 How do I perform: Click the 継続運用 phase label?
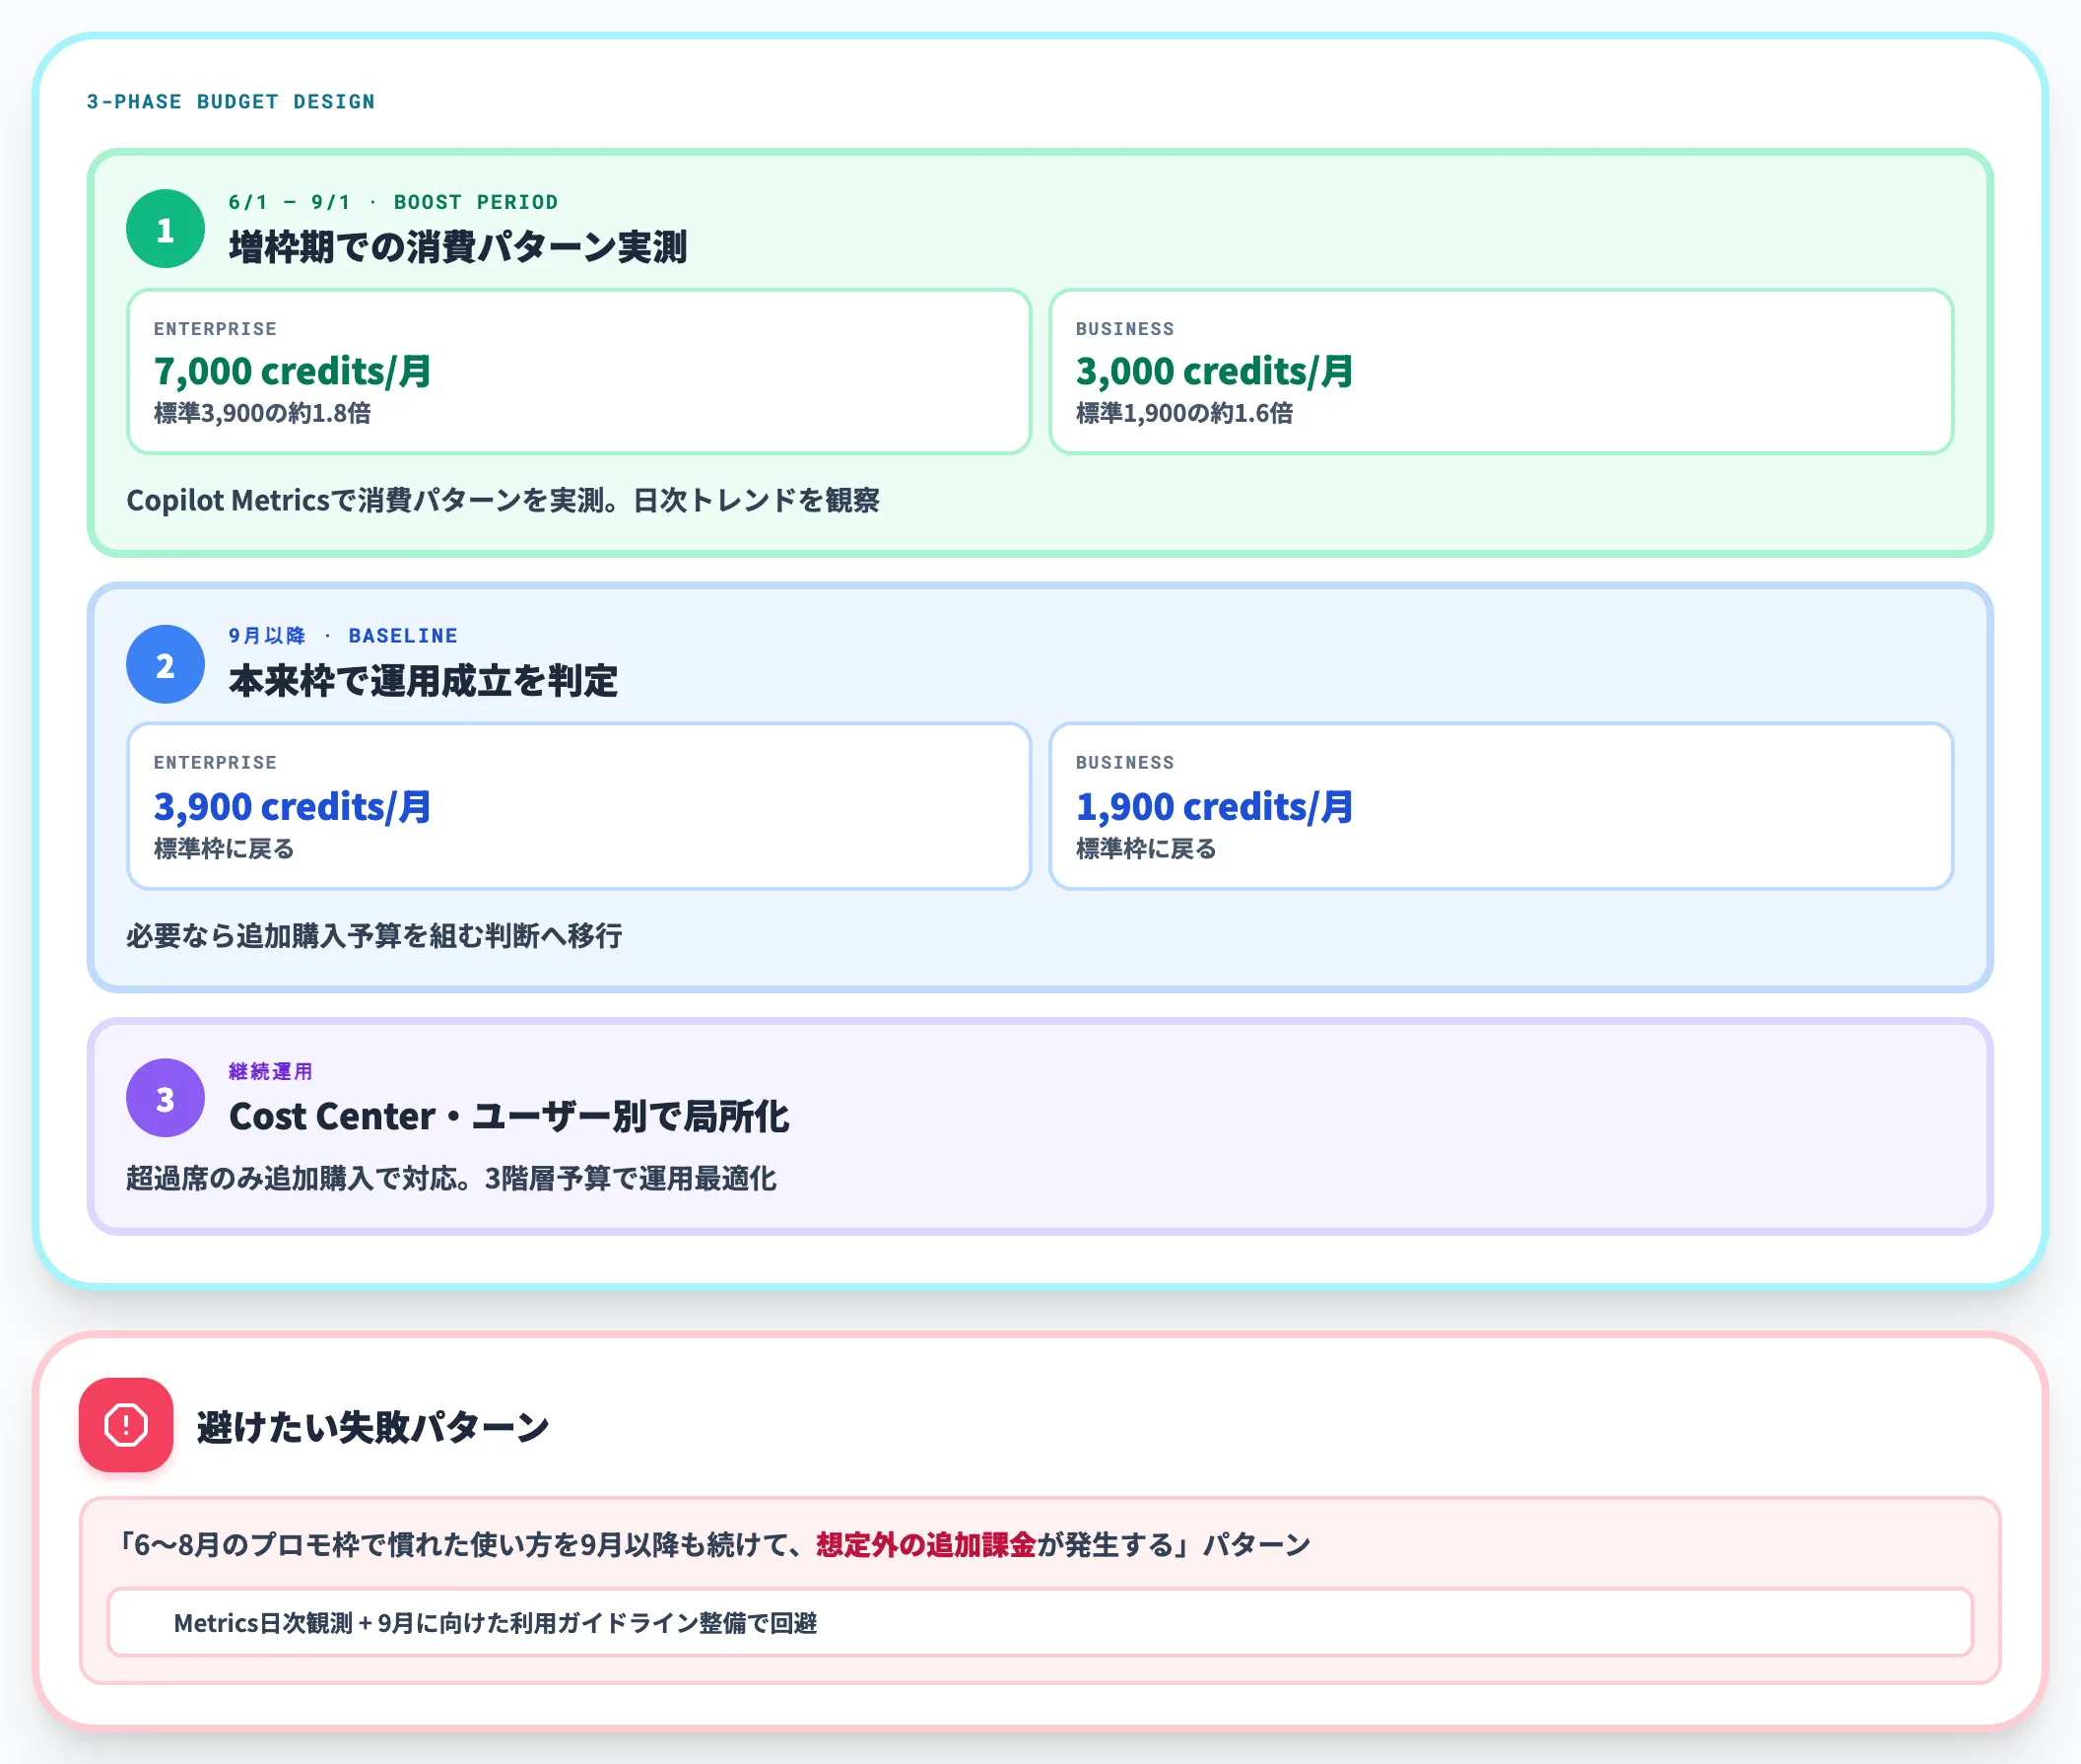(271, 1071)
